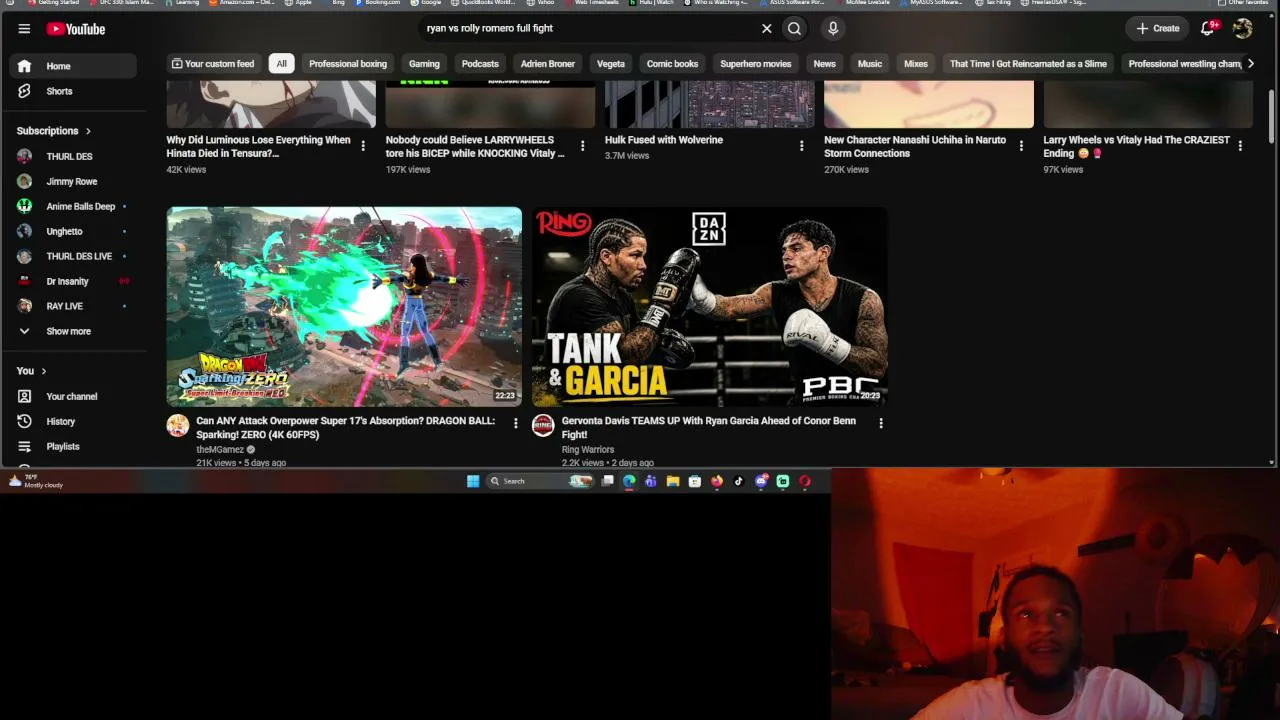This screenshot has width=1280, height=720.
Task: Open the YouTube hamburger guide menu
Action: pos(24,29)
